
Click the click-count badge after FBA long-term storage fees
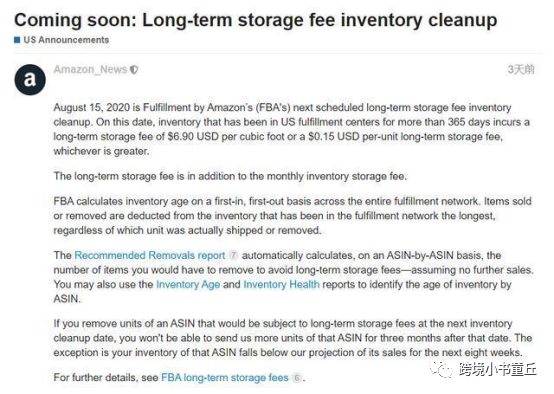(297, 378)
